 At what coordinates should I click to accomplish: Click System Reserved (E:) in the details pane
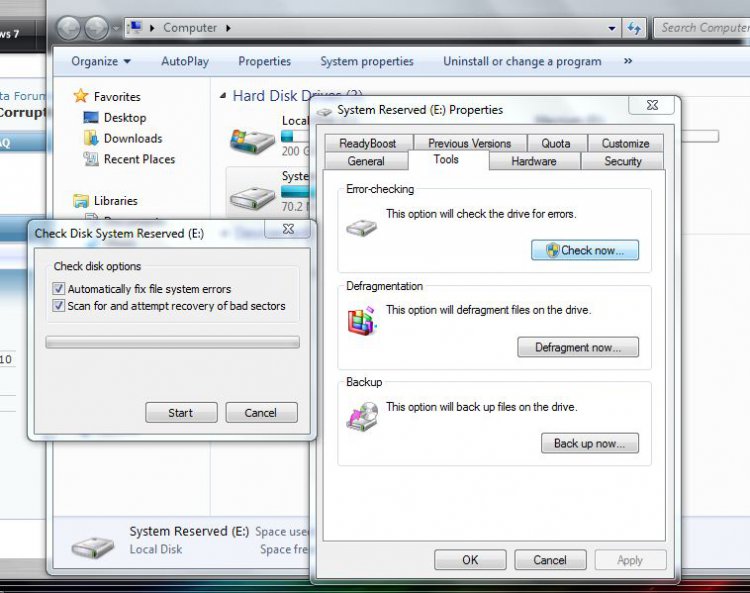pyautogui.click(x=189, y=531)
